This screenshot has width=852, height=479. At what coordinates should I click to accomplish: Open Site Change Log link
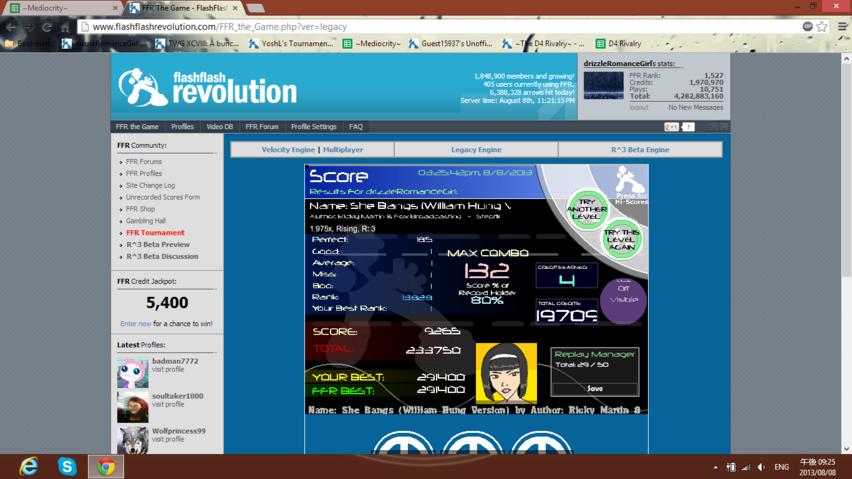150,186
